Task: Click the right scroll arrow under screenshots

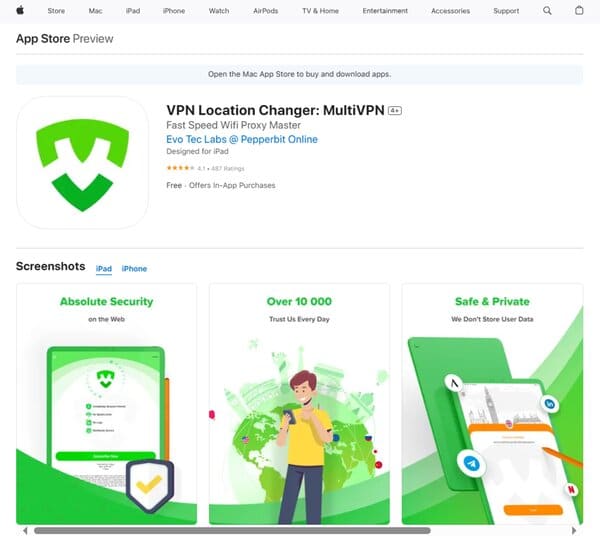Action: [574, 531]
